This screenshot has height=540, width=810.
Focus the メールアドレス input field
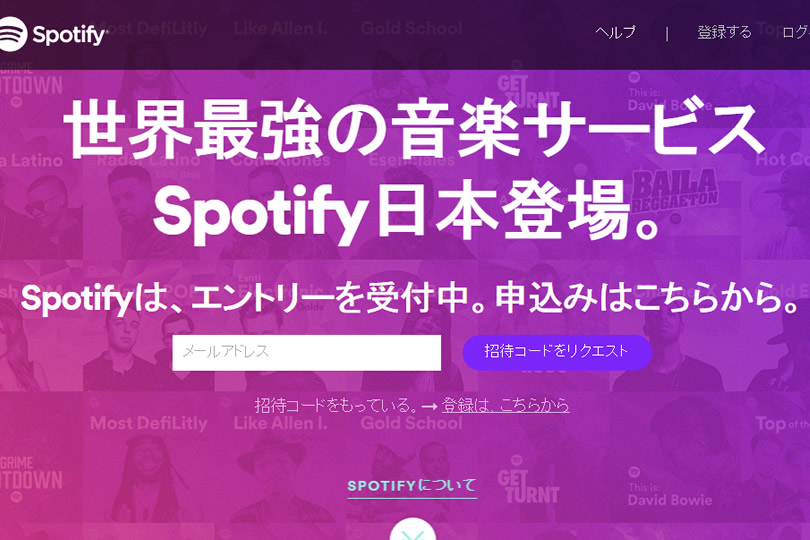coord(306,352)
